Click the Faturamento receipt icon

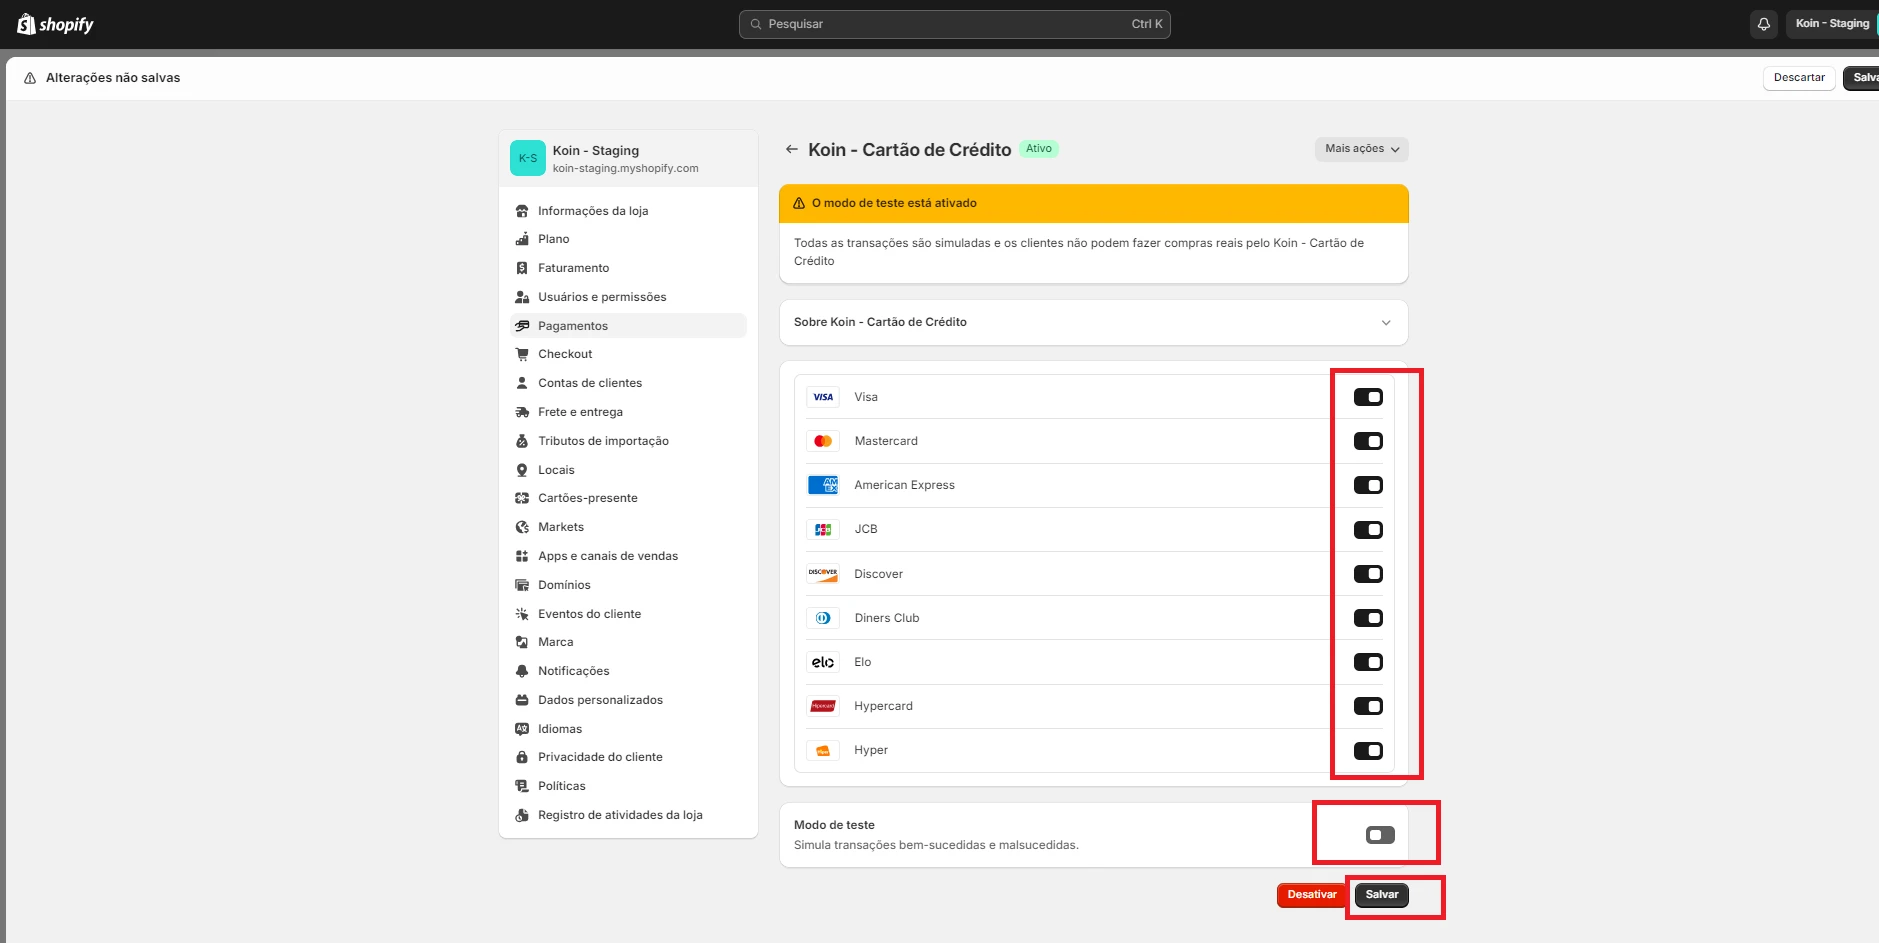tap(522, 268)
